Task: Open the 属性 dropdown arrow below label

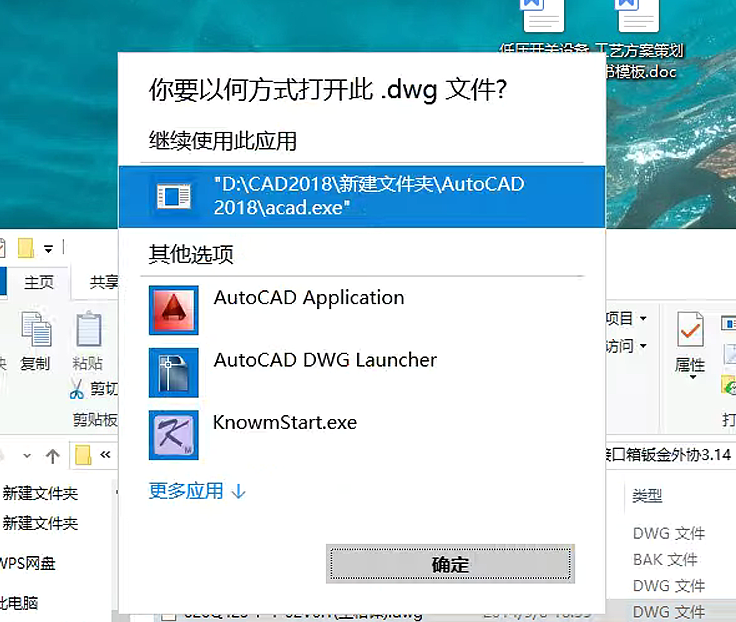Action: pos(693,376)
